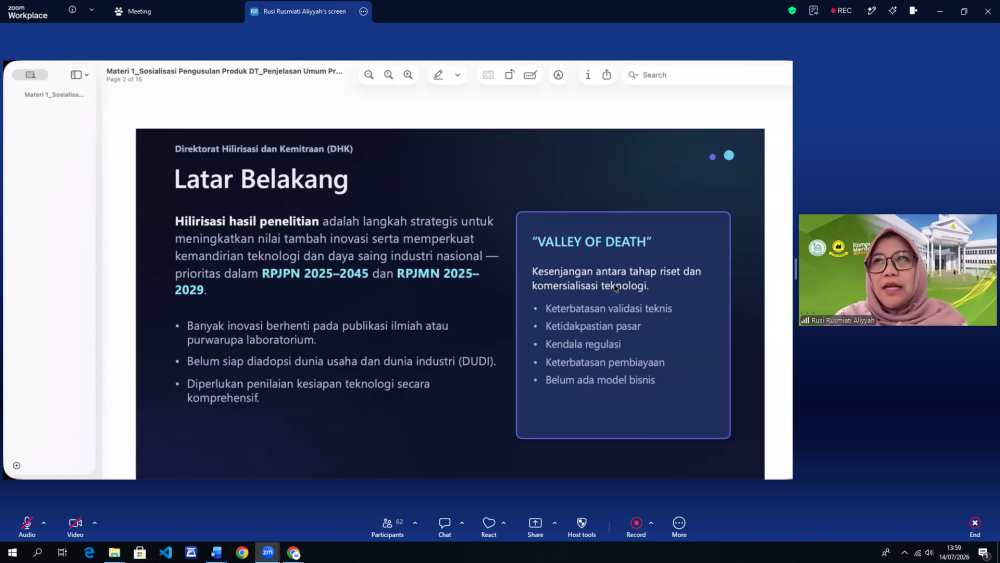Select the markup pen tool in PDF viewer

438,75
